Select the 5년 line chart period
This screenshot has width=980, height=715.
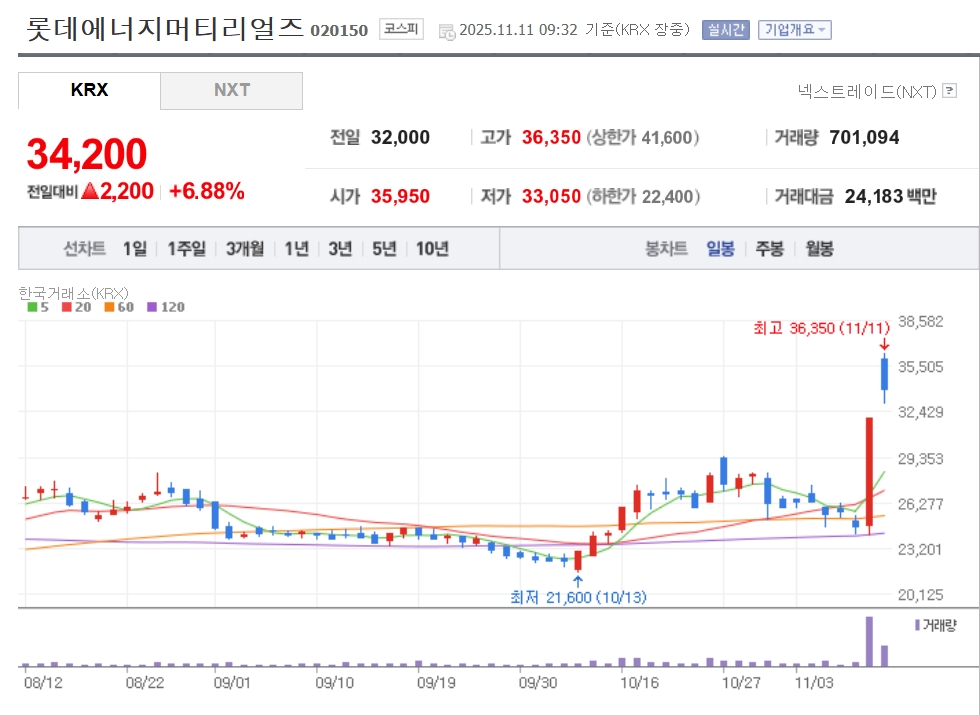coord(384,249)
